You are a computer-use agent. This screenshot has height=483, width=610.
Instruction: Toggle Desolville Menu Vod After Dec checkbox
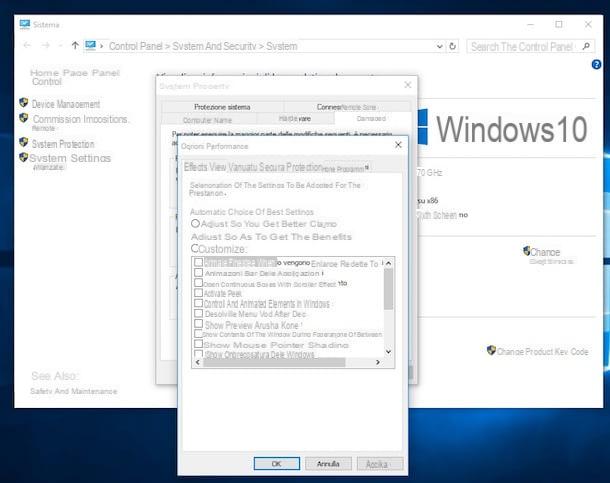(198, 313)
